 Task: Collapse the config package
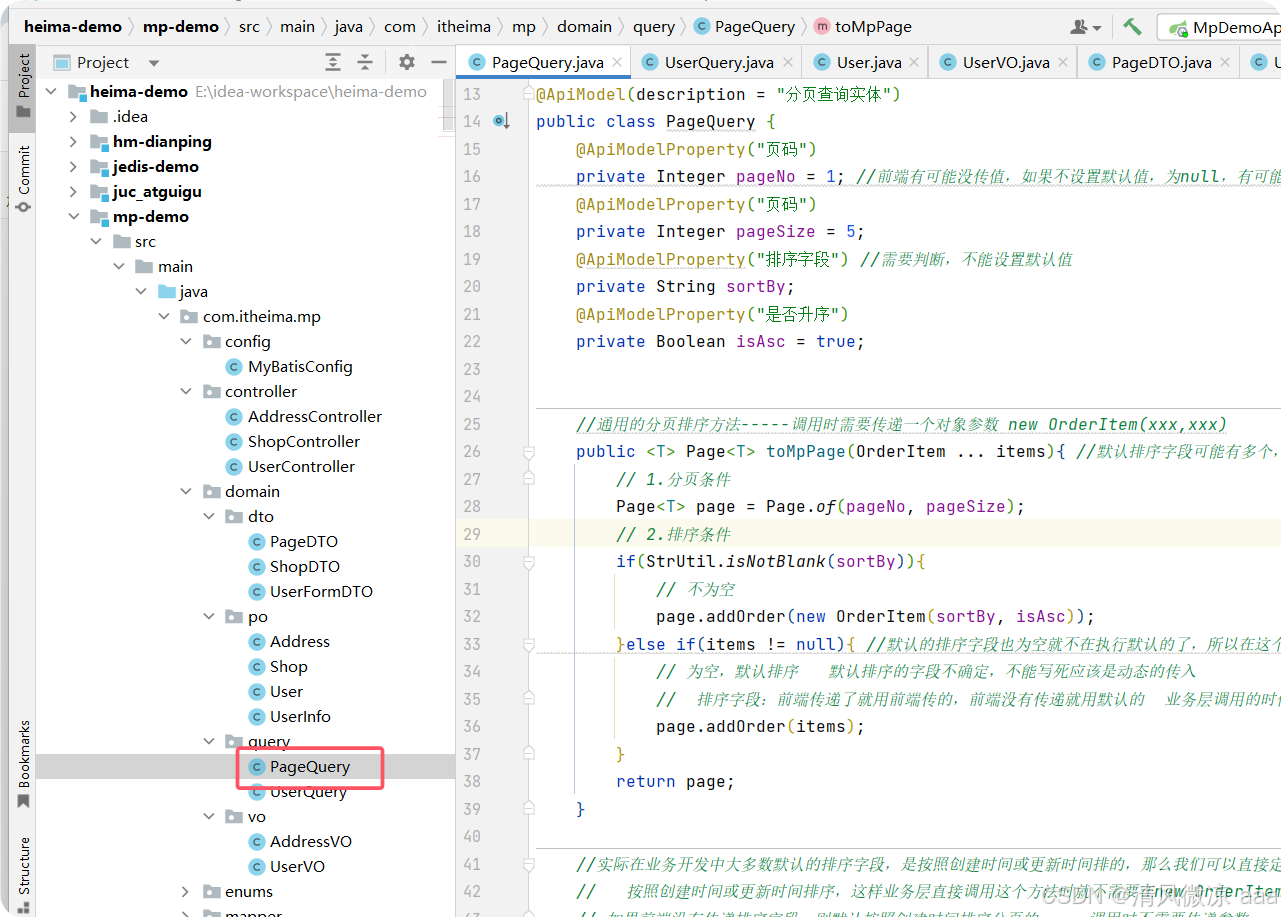186,342
